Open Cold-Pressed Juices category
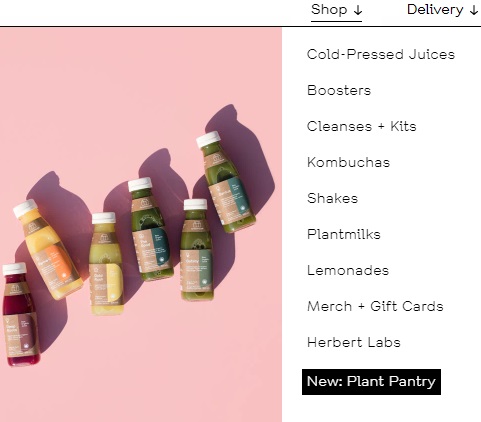 [x=381, y=54]
